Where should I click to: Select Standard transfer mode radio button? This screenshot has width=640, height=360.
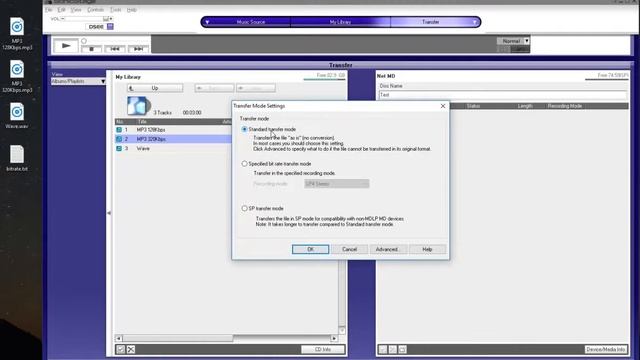click(244, 129)
